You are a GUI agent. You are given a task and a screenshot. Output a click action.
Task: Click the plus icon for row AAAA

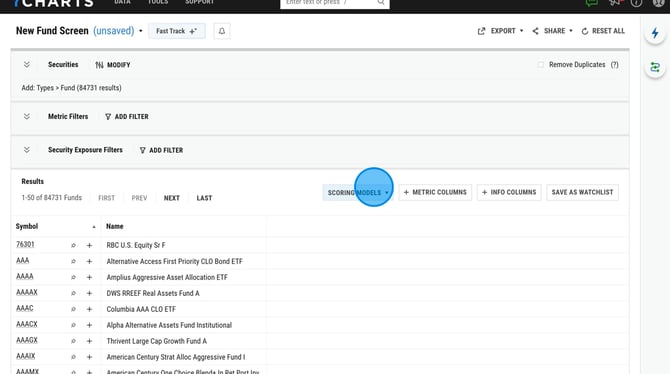point(89,277)
